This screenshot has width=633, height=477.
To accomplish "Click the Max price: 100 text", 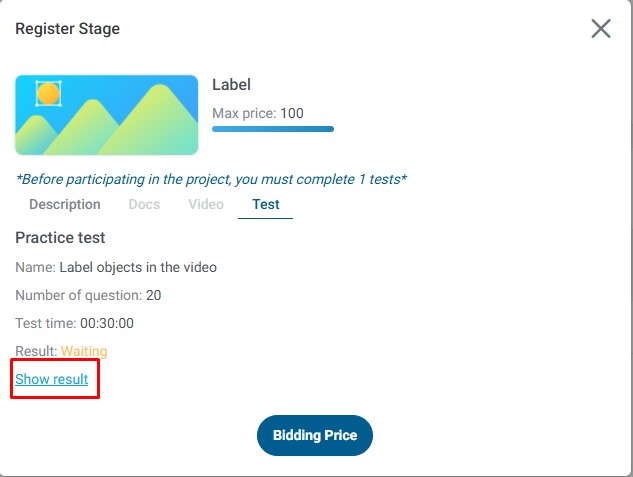I will tap(258, 113).
